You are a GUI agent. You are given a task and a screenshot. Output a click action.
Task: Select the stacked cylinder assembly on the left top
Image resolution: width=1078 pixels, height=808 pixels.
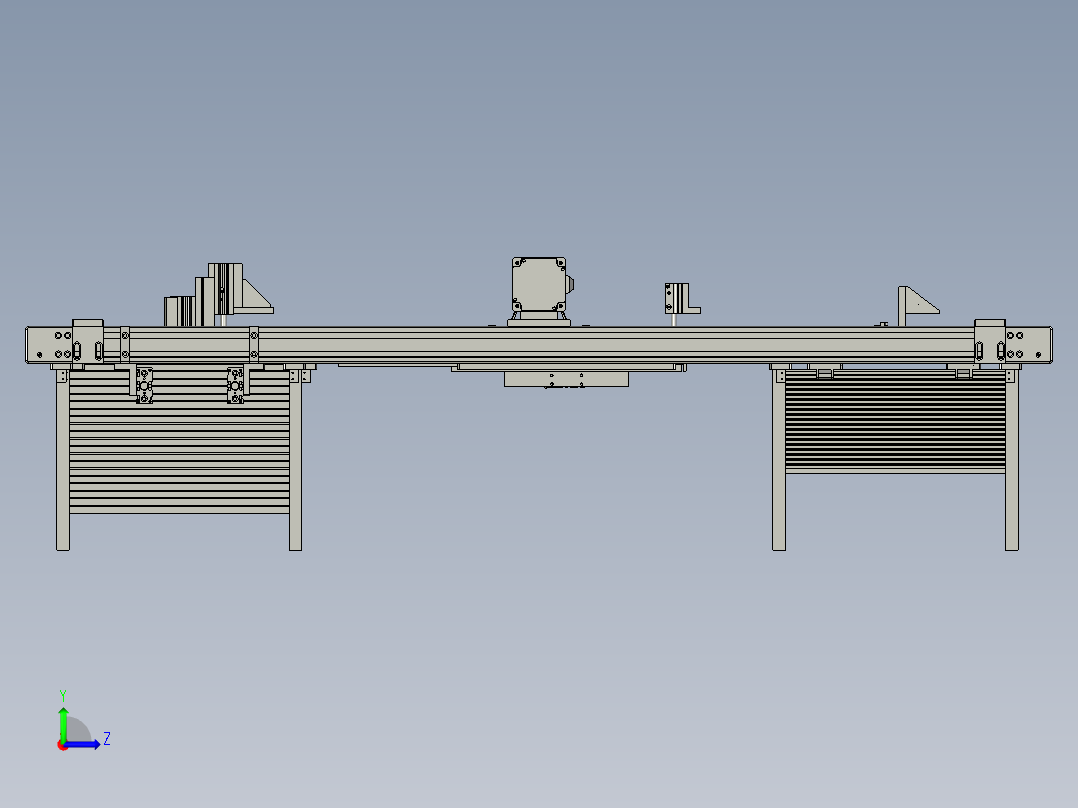tap(217, 294)
